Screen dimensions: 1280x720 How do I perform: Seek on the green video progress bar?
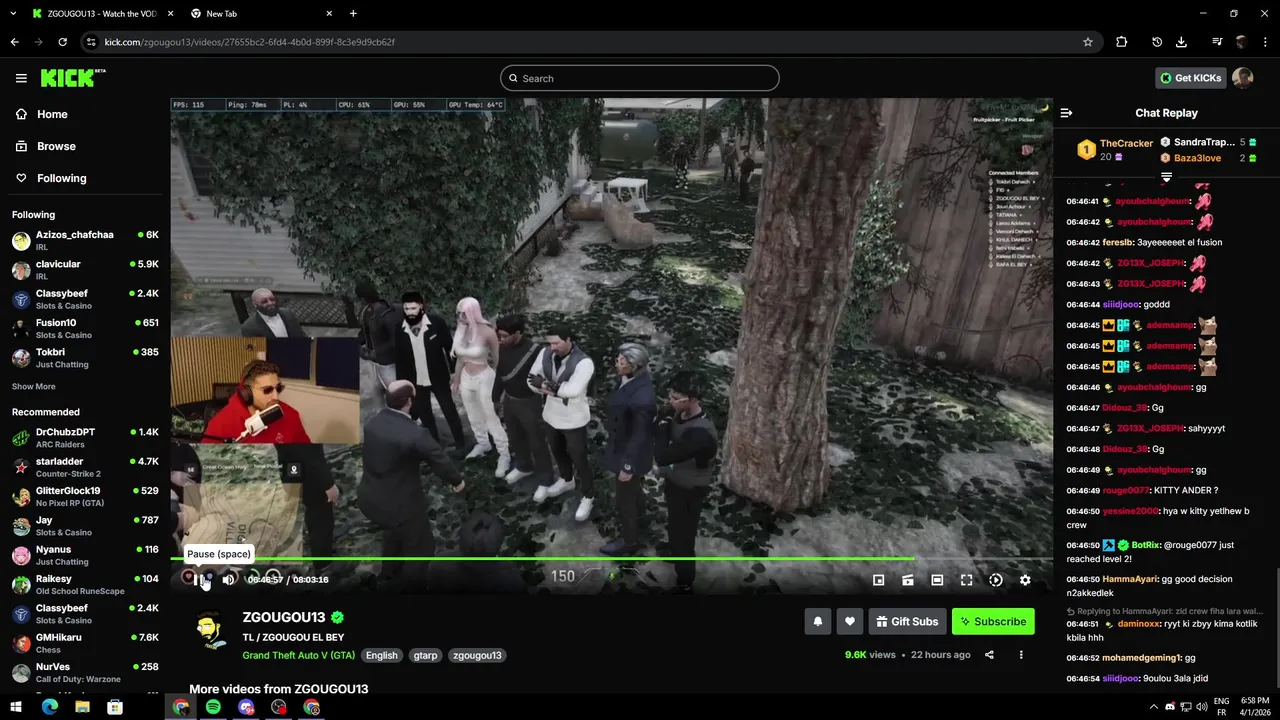612,558
